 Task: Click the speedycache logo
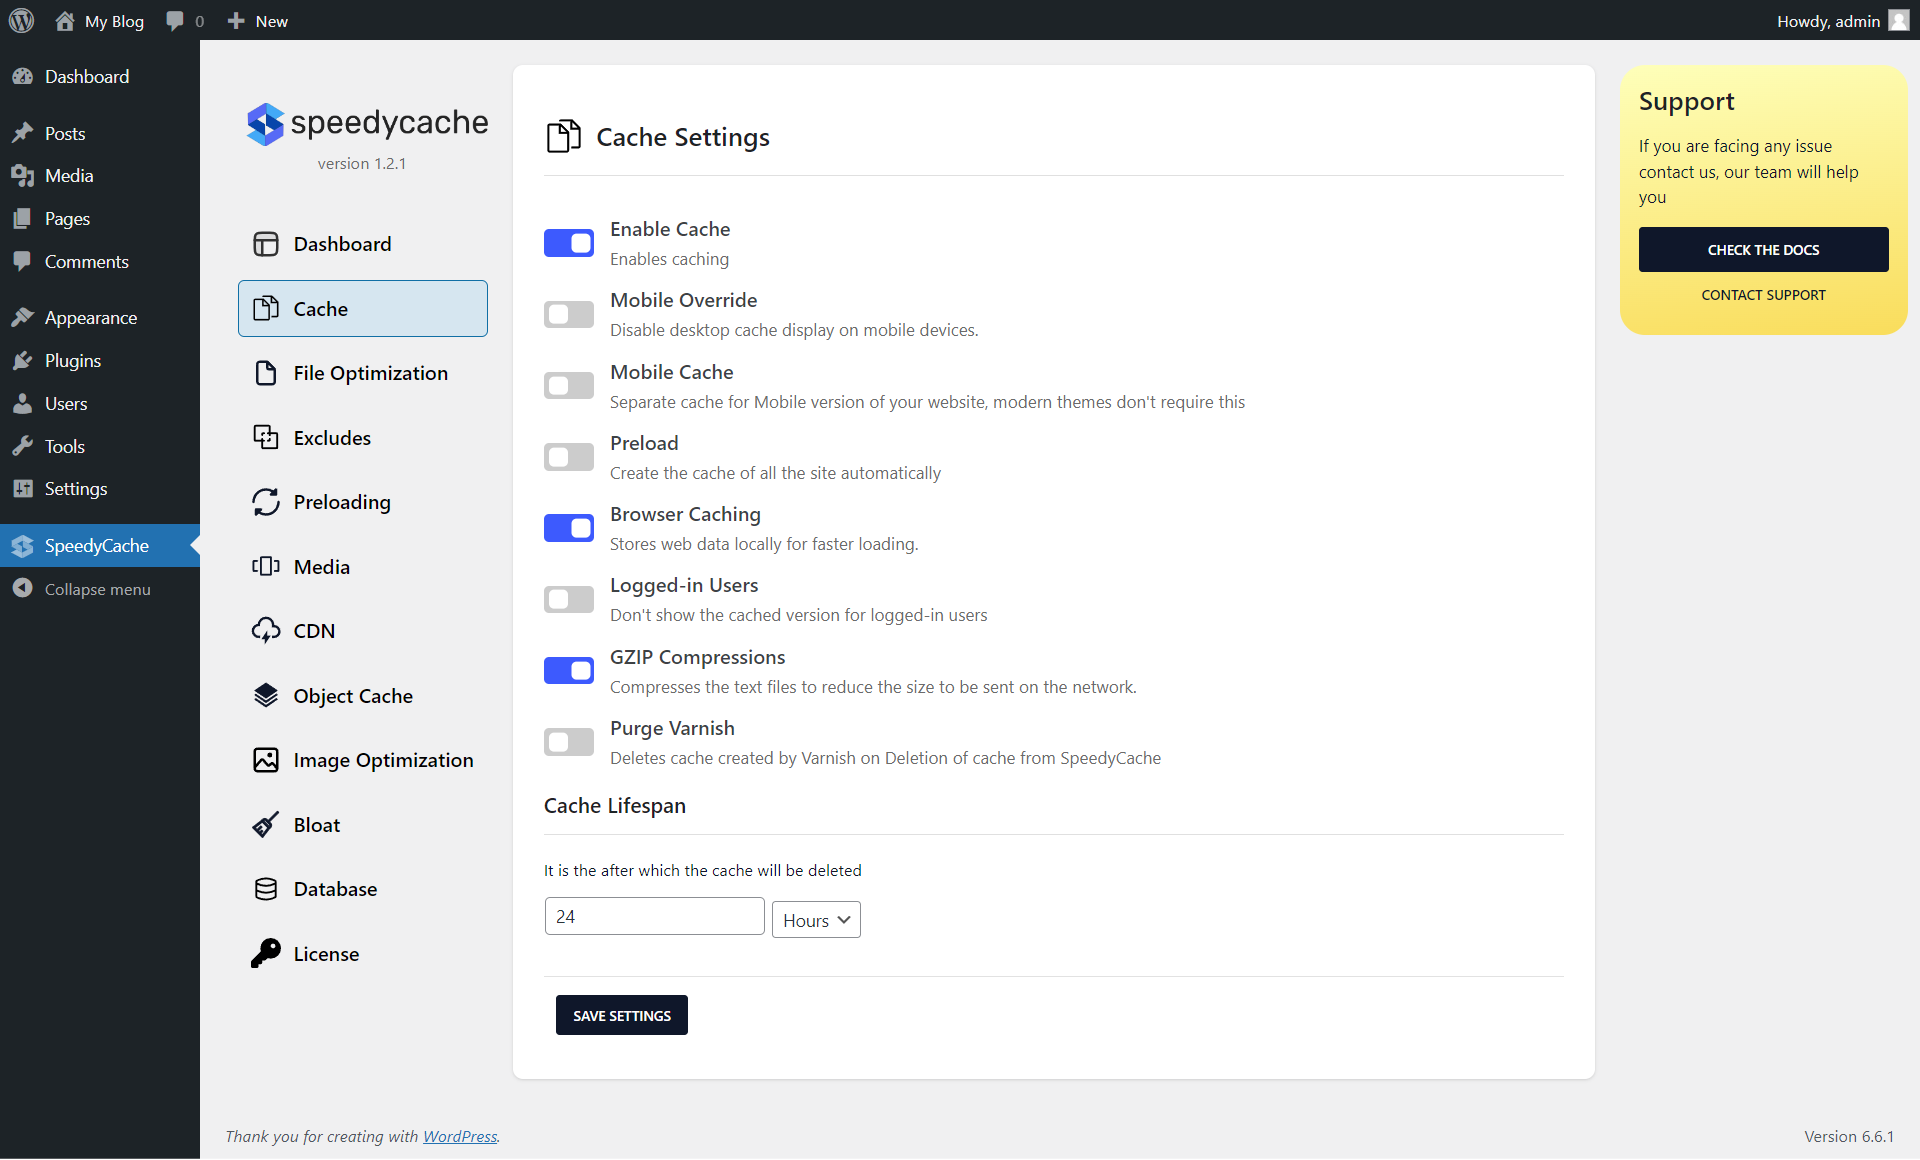click(367, 123)
